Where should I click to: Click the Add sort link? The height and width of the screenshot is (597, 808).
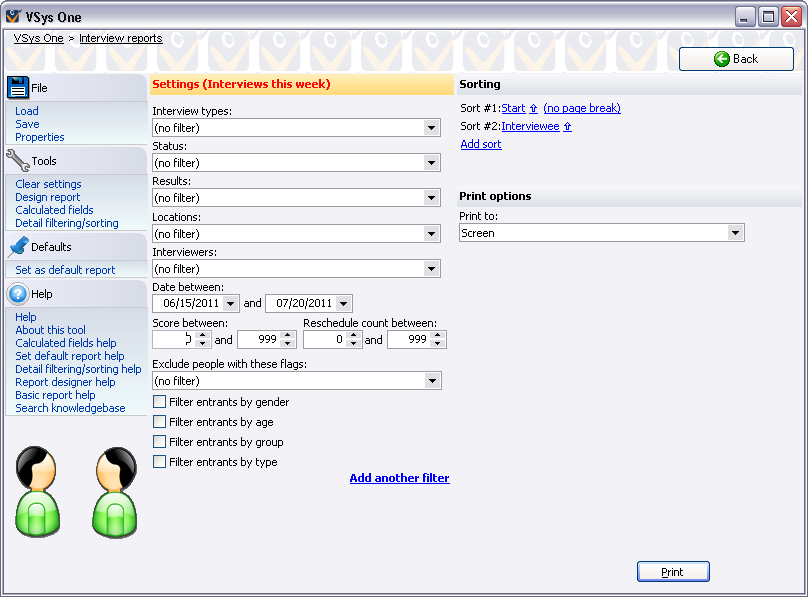pyautogui.click(x=481, y=144)
